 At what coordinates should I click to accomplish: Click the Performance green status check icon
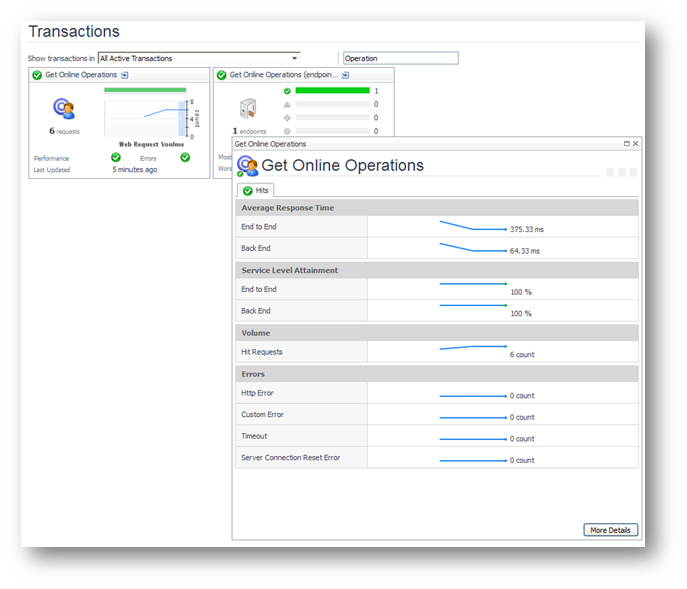pyautogui.click(x=116, y=158)
